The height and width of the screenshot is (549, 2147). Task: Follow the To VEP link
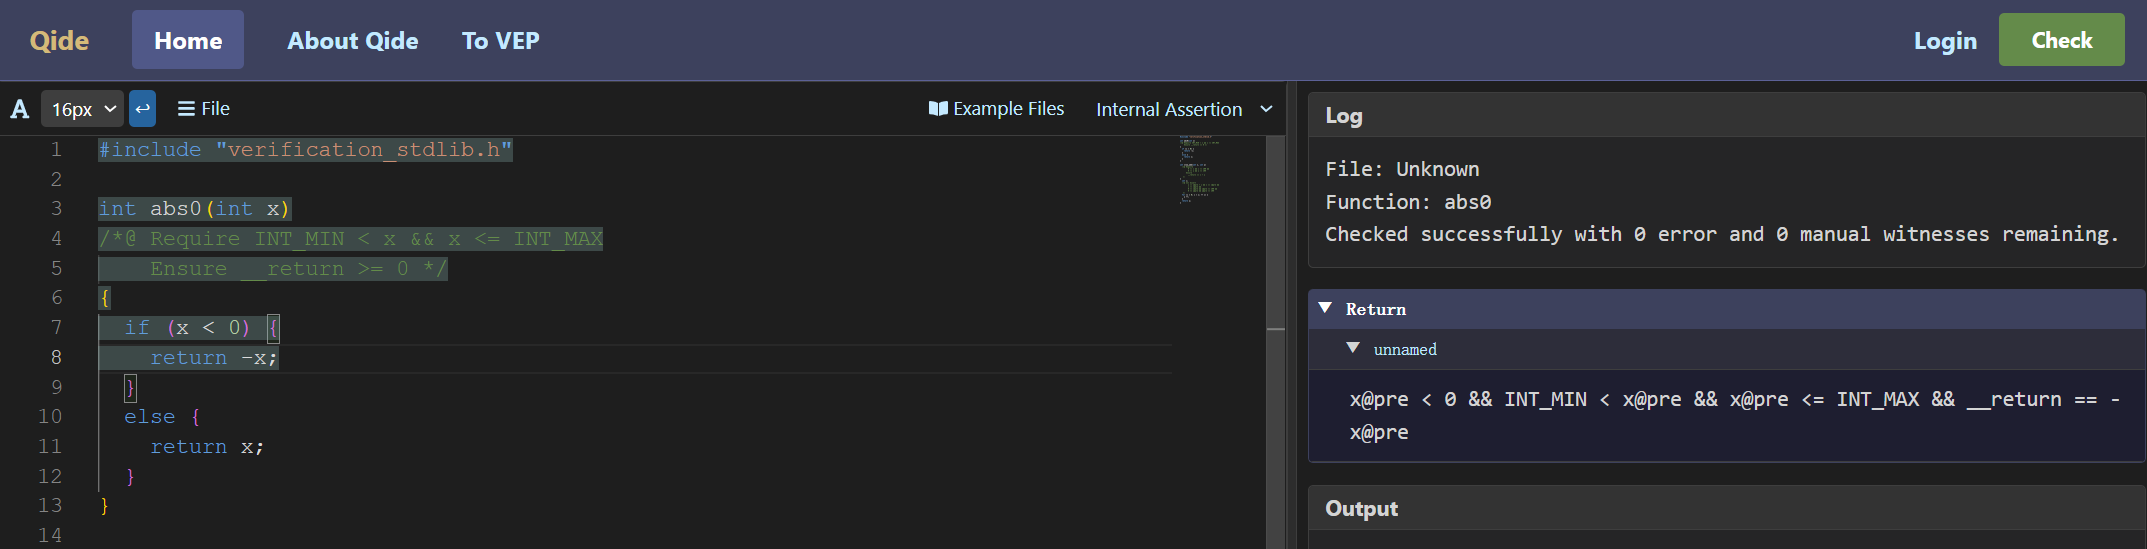coord(500,41)
